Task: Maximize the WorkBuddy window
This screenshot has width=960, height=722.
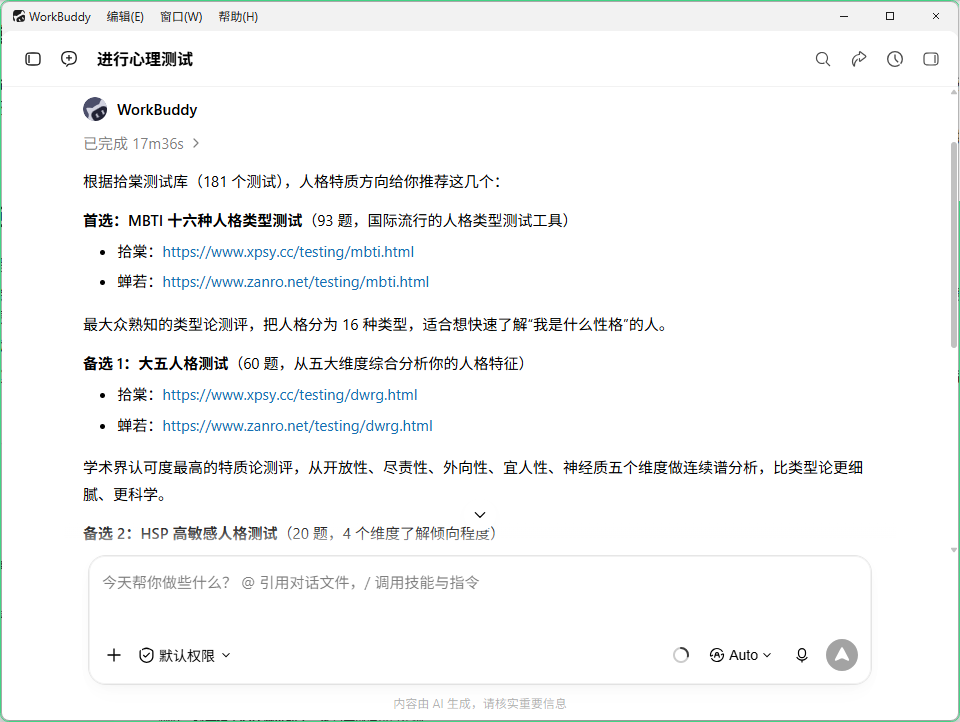Action: [890, 17]
